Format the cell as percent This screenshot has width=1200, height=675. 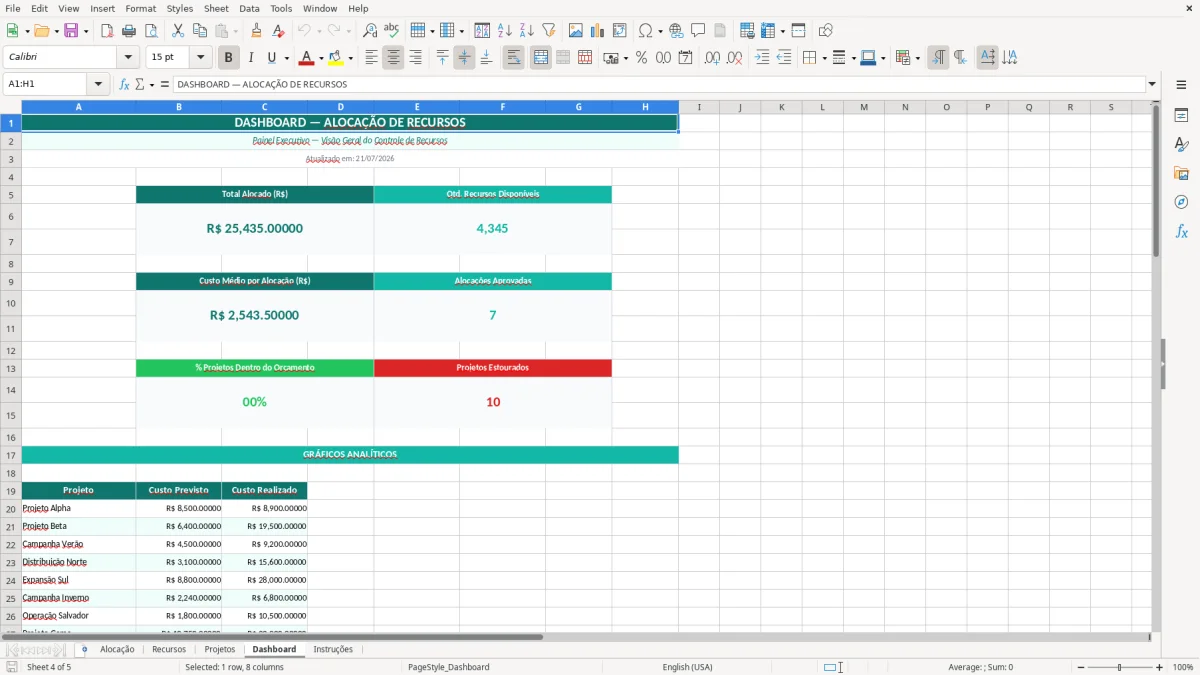(x=641, y=58)
